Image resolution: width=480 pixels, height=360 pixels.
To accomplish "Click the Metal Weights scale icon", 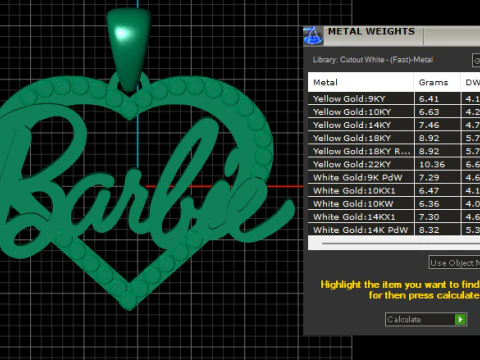I will 313,36.
